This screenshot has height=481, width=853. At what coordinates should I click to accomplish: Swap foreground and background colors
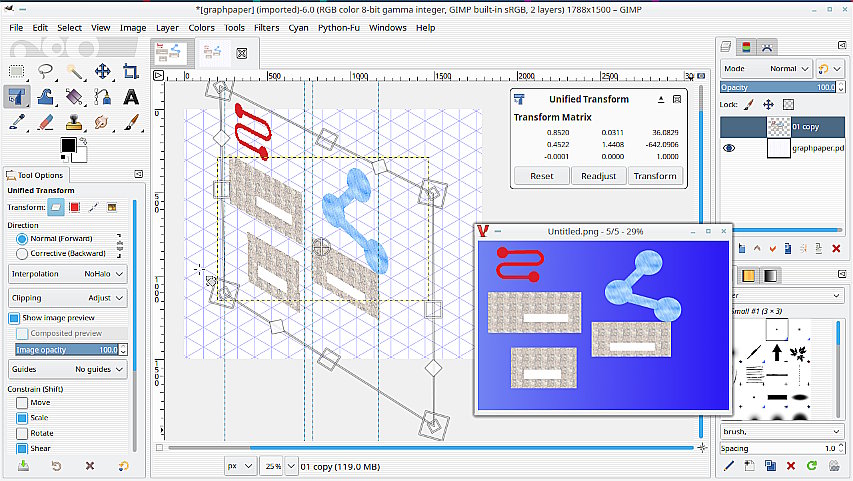tap(83, 141)
